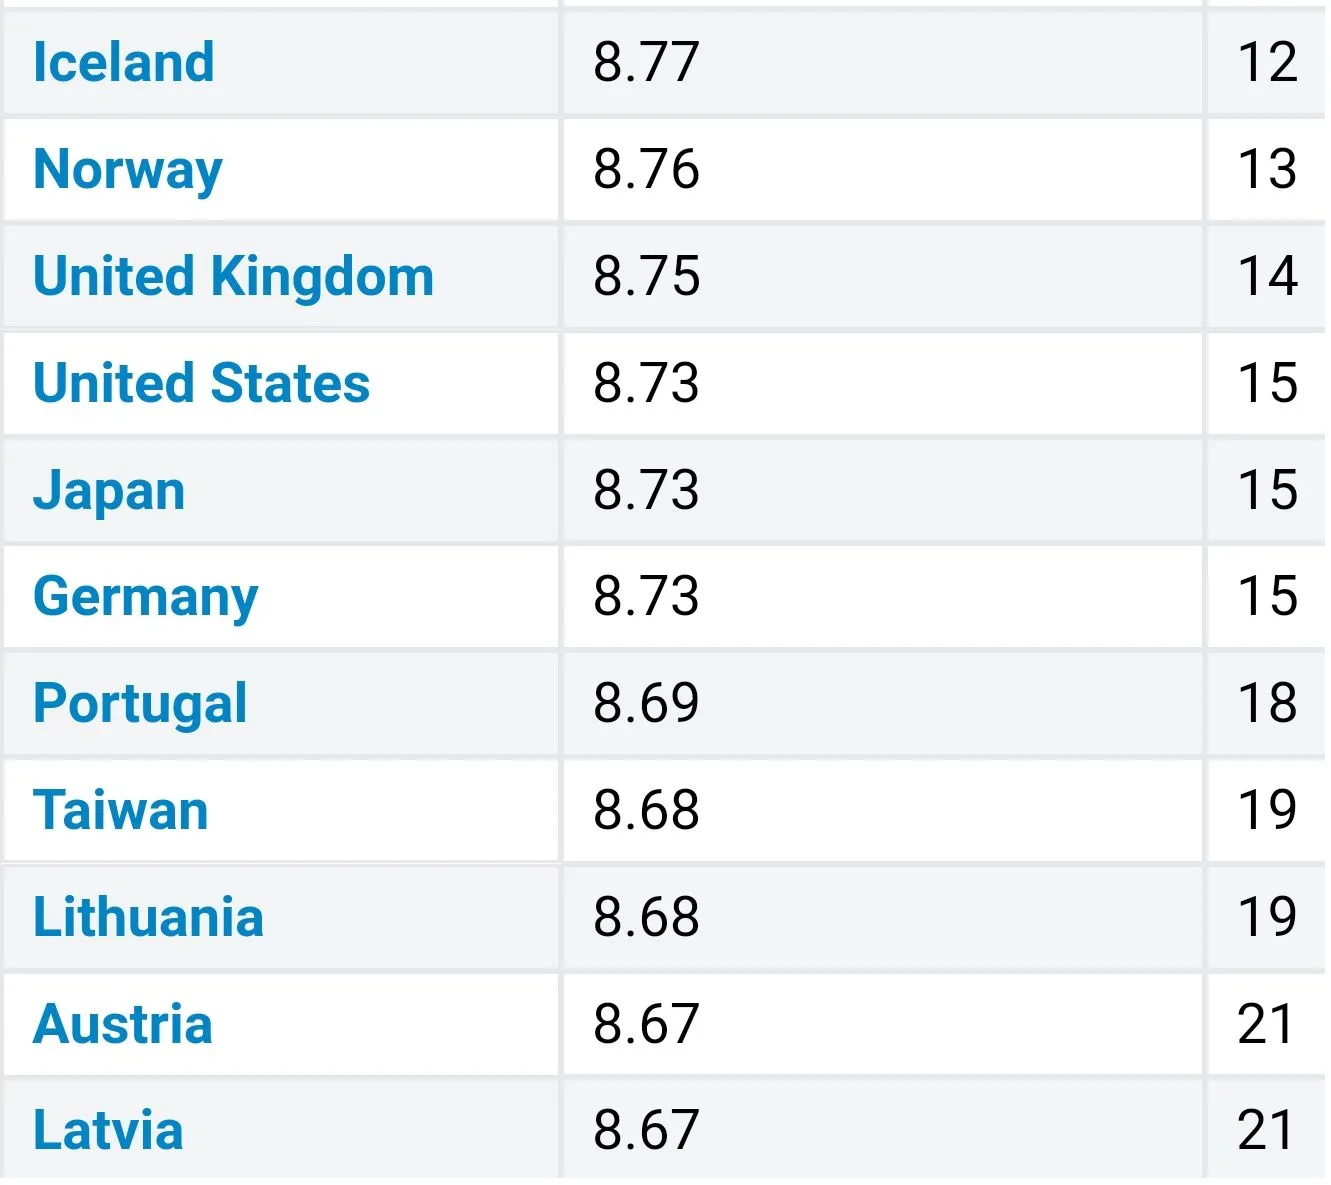Open the Japan country link
This screenshot has width=1331, height=1185.
[x=110, y=491]
